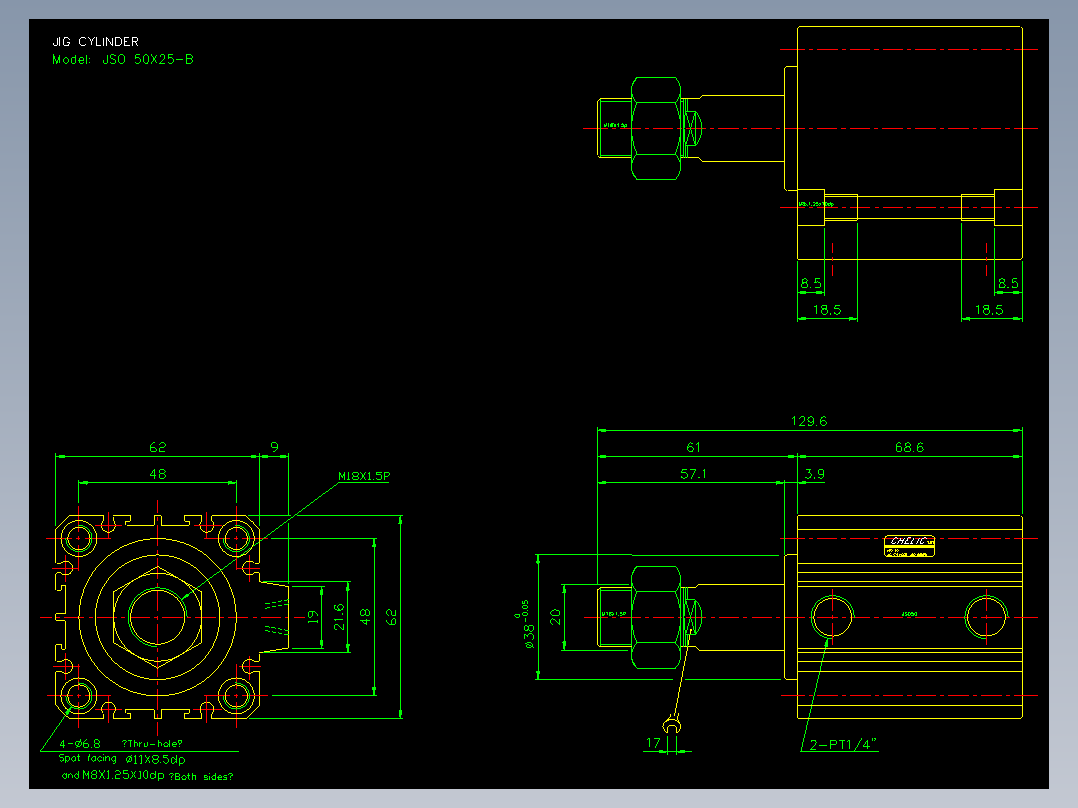The image size is (1078, 808).
Task: Click the 68.6 dimension value
Action: click(909, 448)
